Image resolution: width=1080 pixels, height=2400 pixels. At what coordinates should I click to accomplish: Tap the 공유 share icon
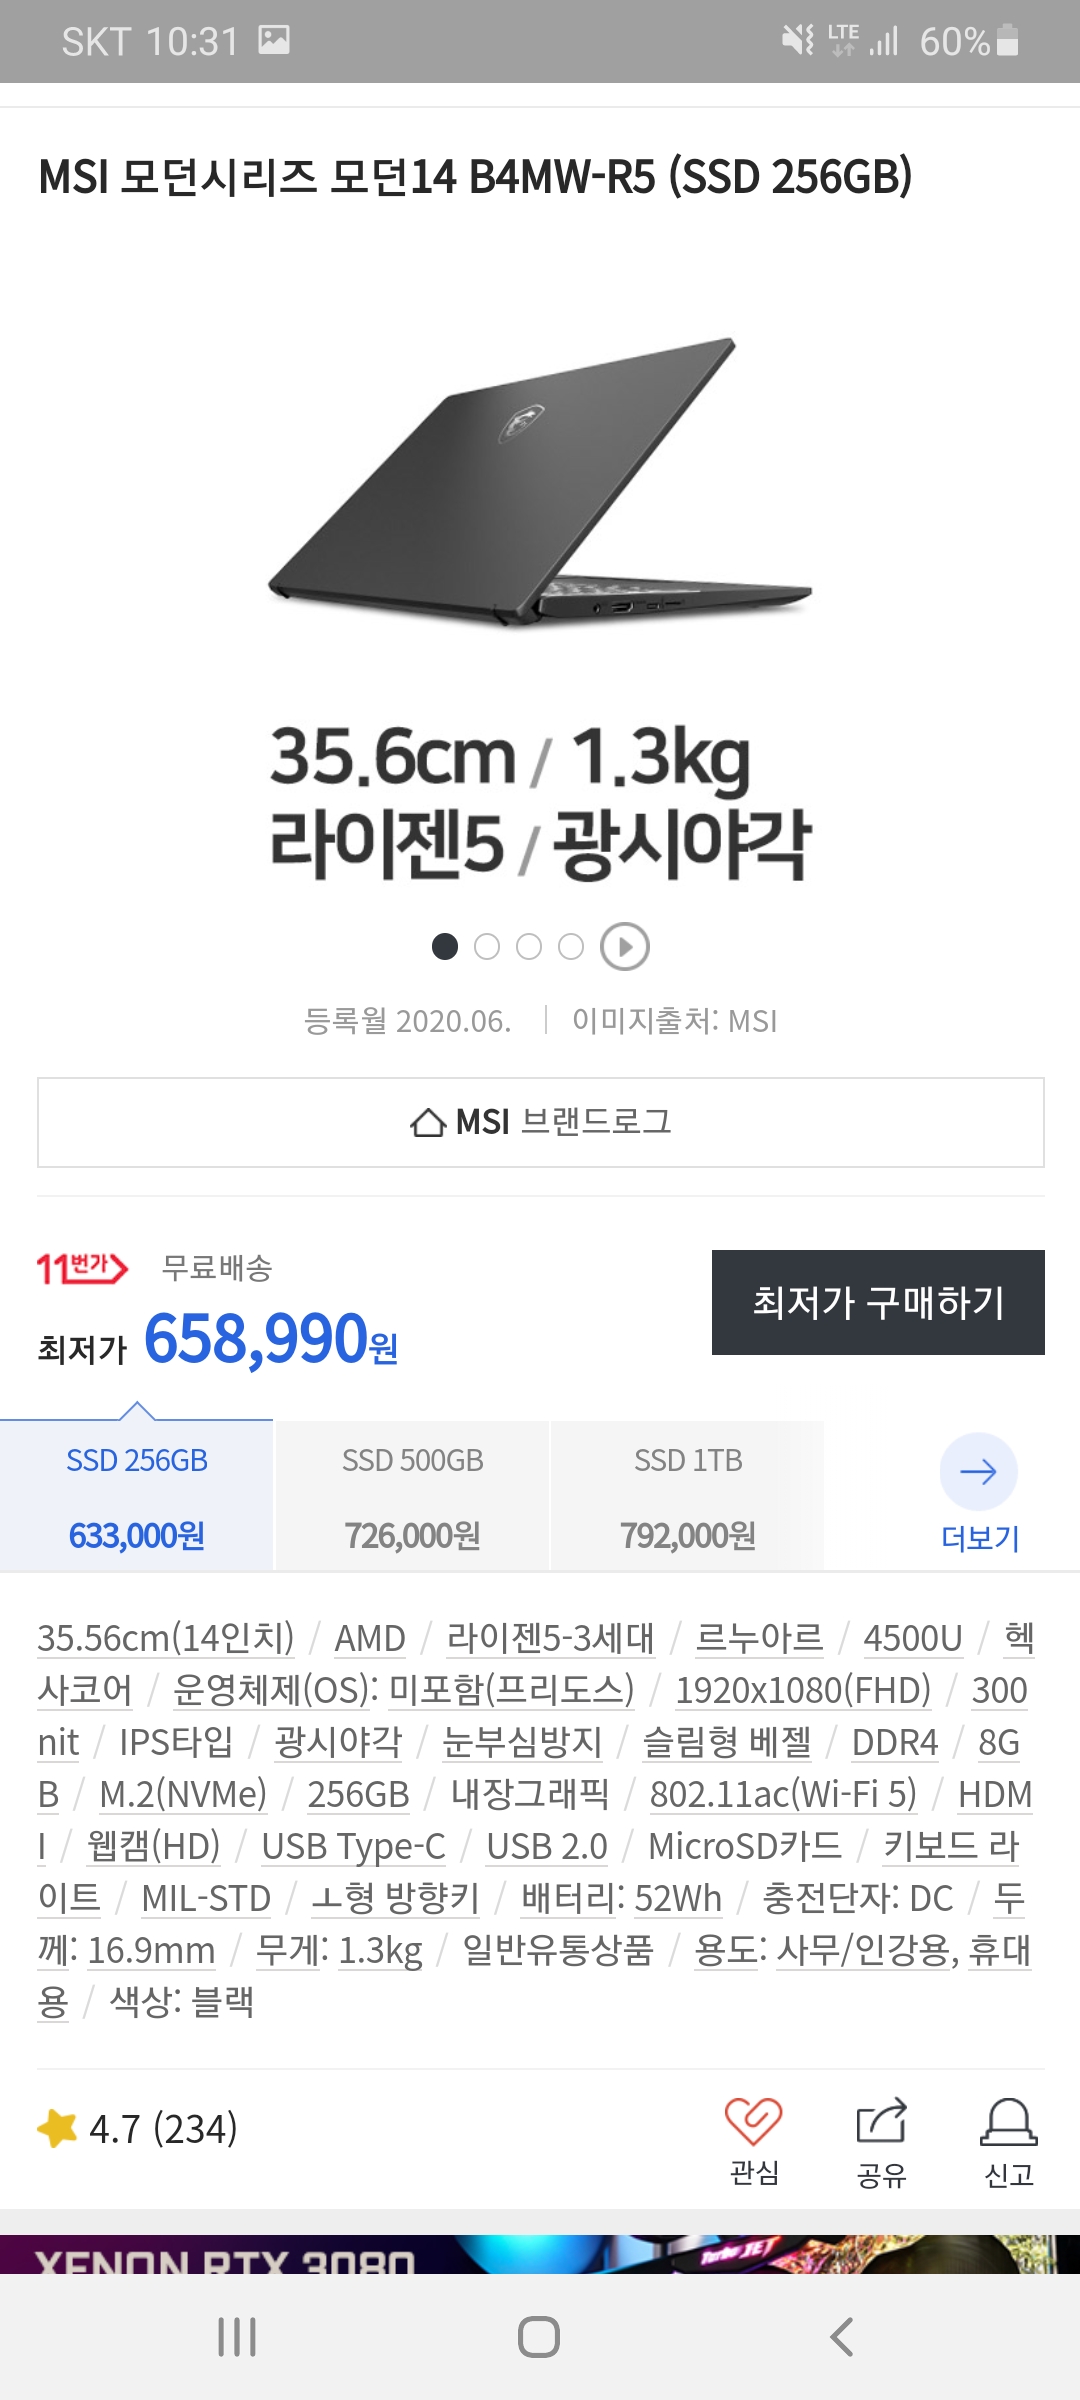pyautogui.click(x=881, y=2121)
